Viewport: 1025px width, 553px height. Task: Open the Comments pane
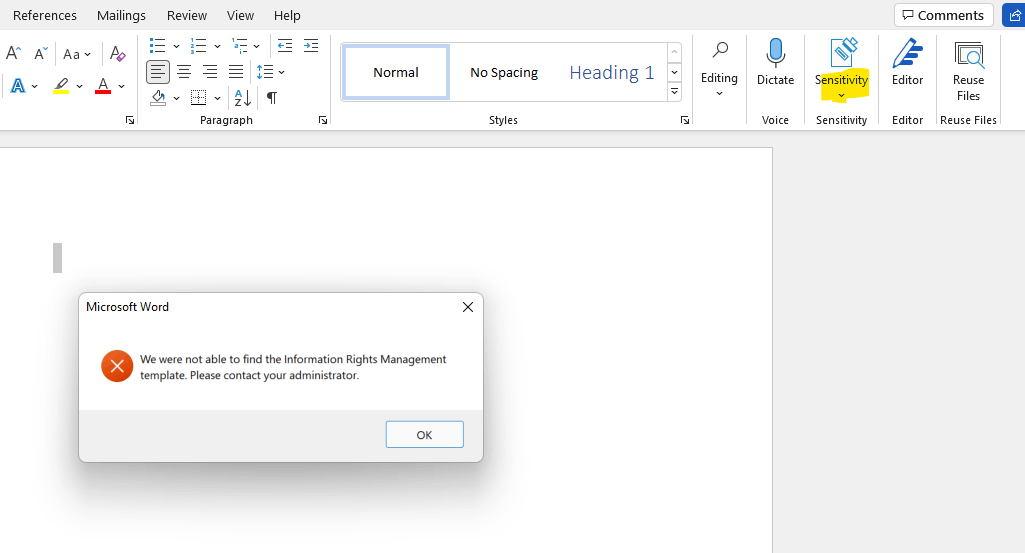coord(943,15)
